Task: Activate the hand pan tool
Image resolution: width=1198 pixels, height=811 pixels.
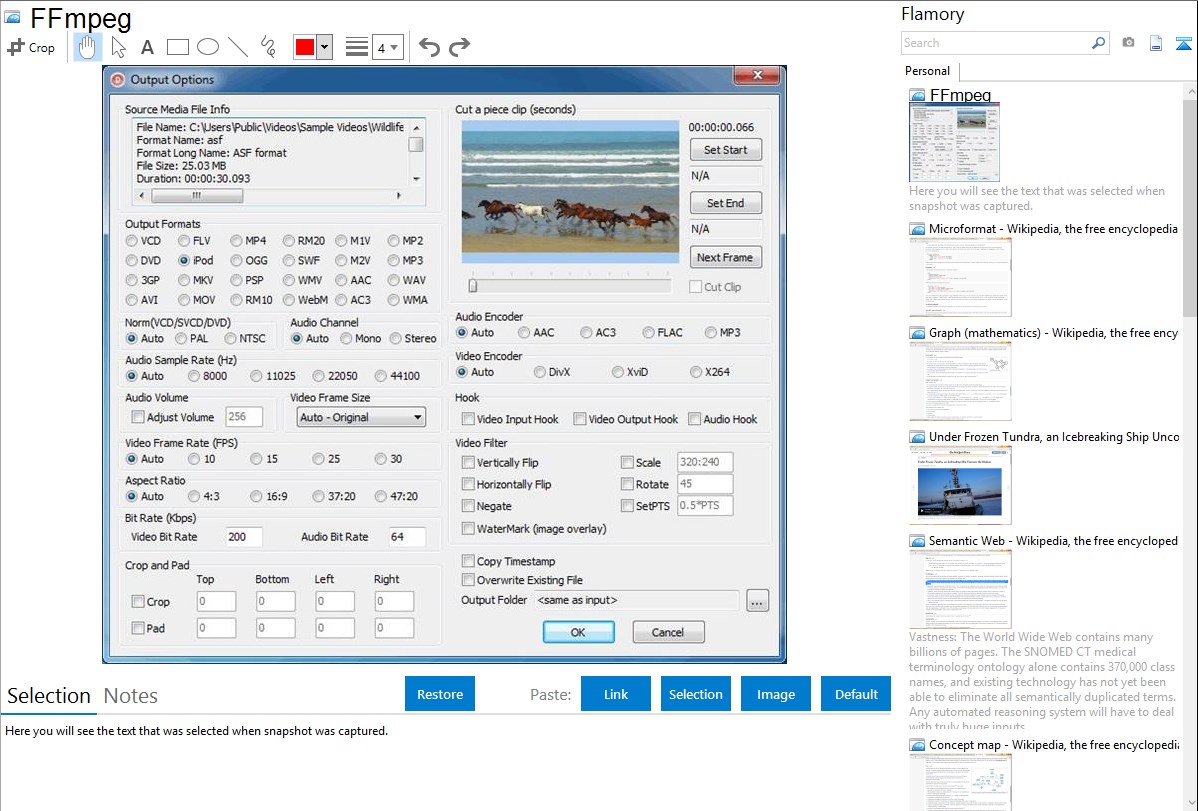Action: [87, 47]
